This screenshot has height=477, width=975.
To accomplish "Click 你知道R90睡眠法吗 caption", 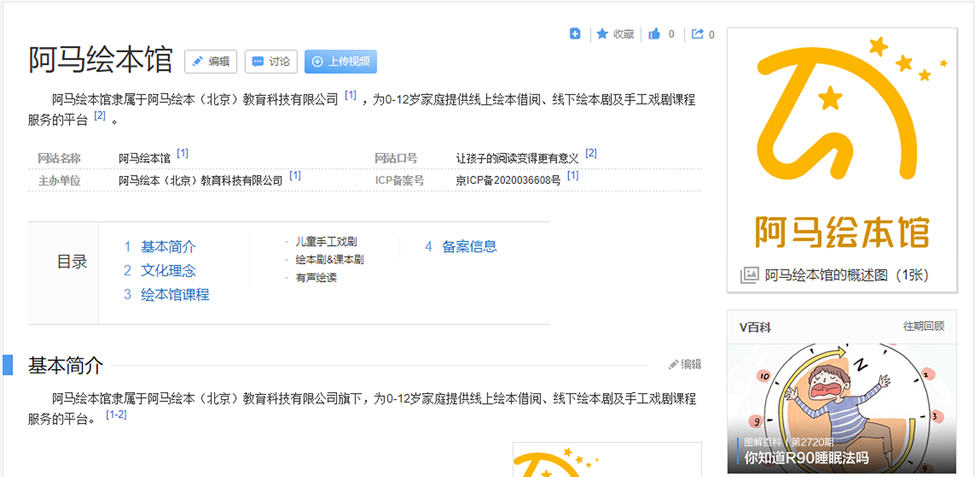I will [806, 459].
